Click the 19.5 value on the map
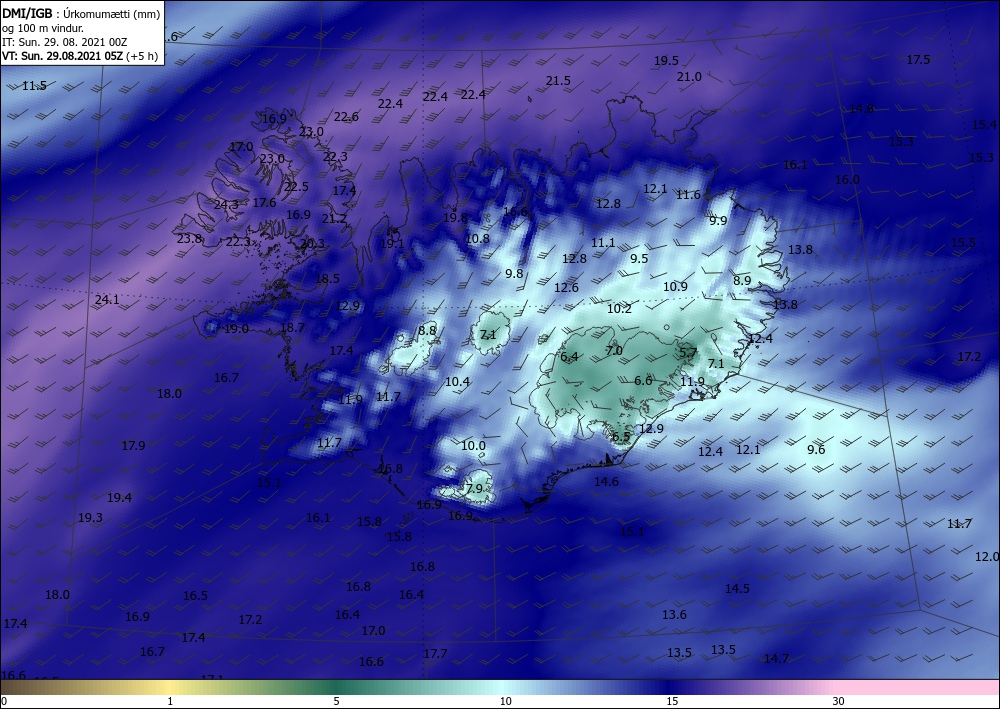The width and height of the screenshot is (1000, 709). (x=666, y=61)
